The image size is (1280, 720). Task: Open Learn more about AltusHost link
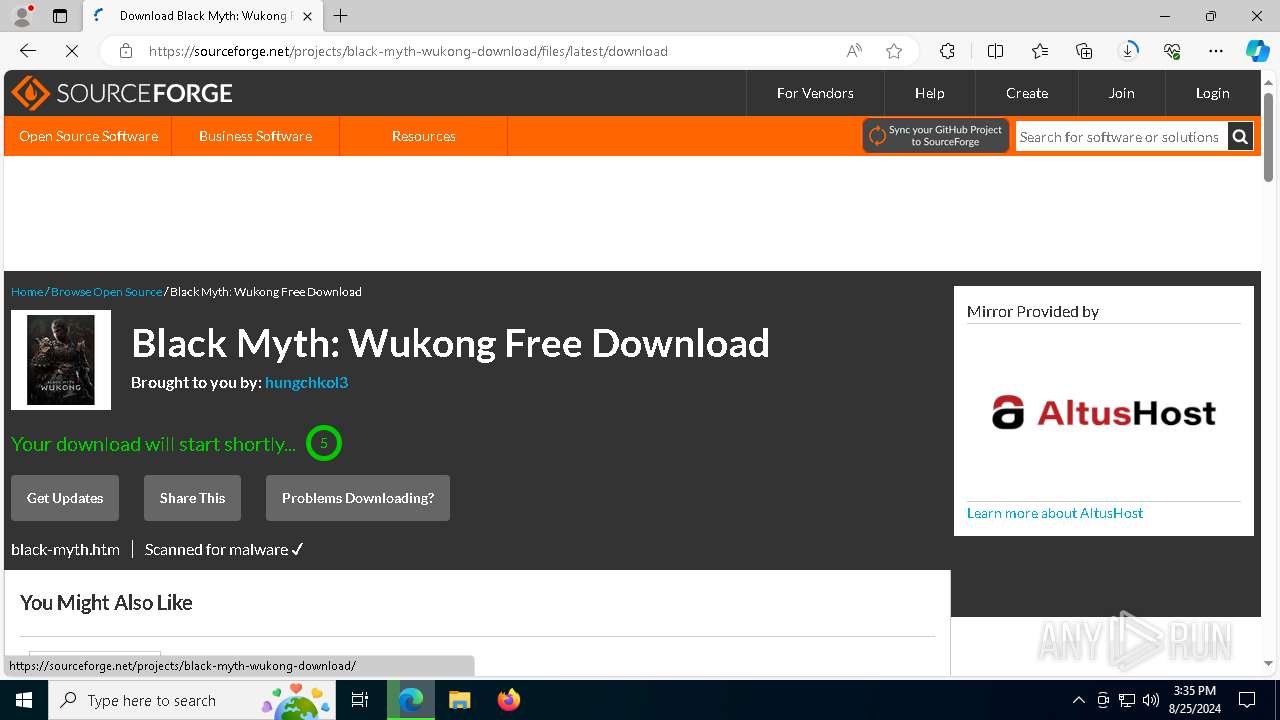1055,513
